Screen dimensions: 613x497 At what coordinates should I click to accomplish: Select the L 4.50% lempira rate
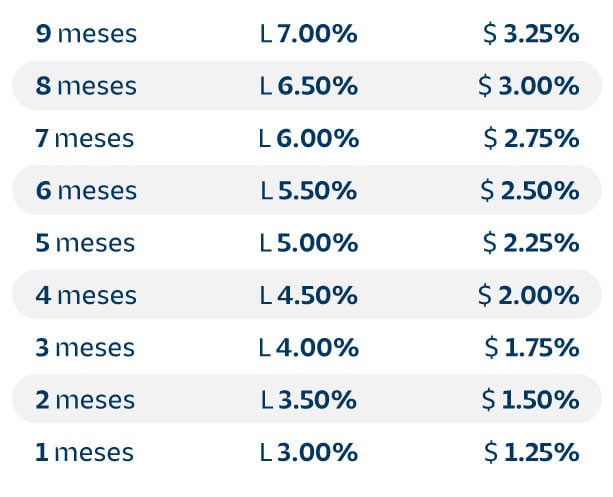pyautogui.click(x=308, y=296)
